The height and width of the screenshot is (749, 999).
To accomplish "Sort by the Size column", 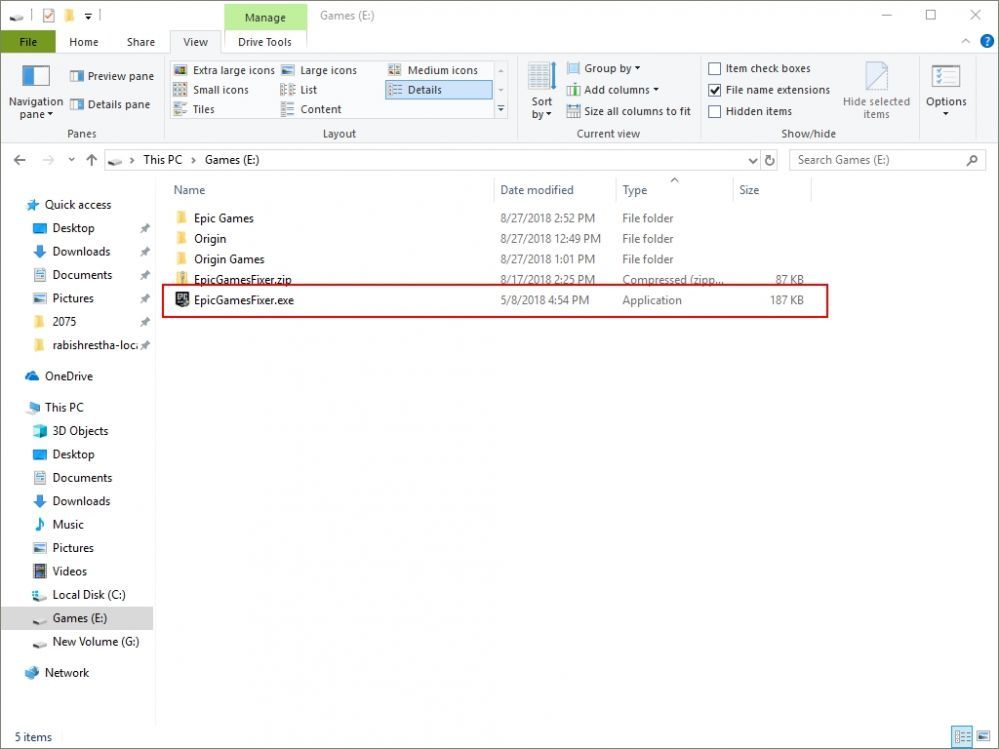I will [772, 190].
